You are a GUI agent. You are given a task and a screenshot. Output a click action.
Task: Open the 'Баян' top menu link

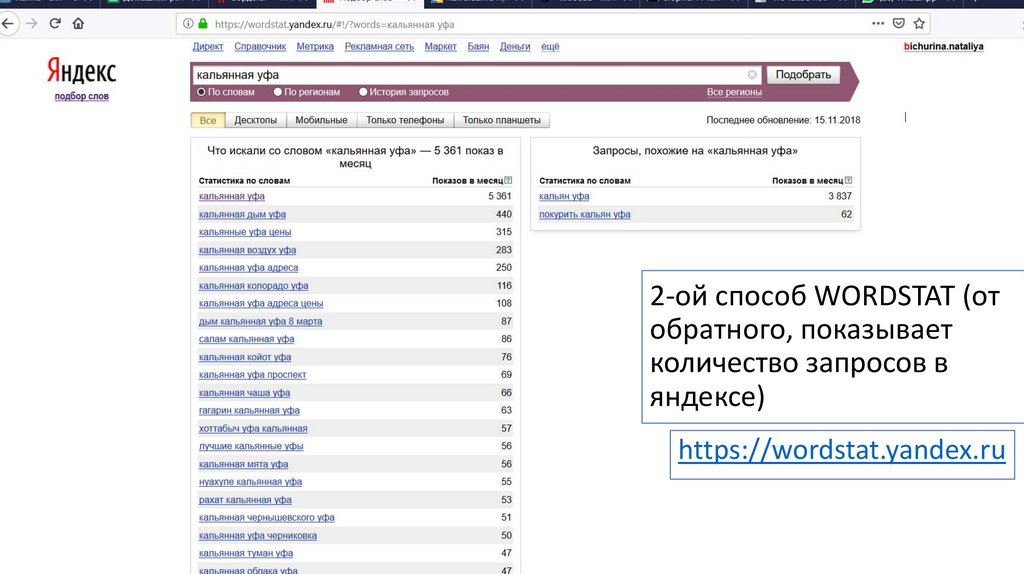pyautogui.click(x=478, y=46)
